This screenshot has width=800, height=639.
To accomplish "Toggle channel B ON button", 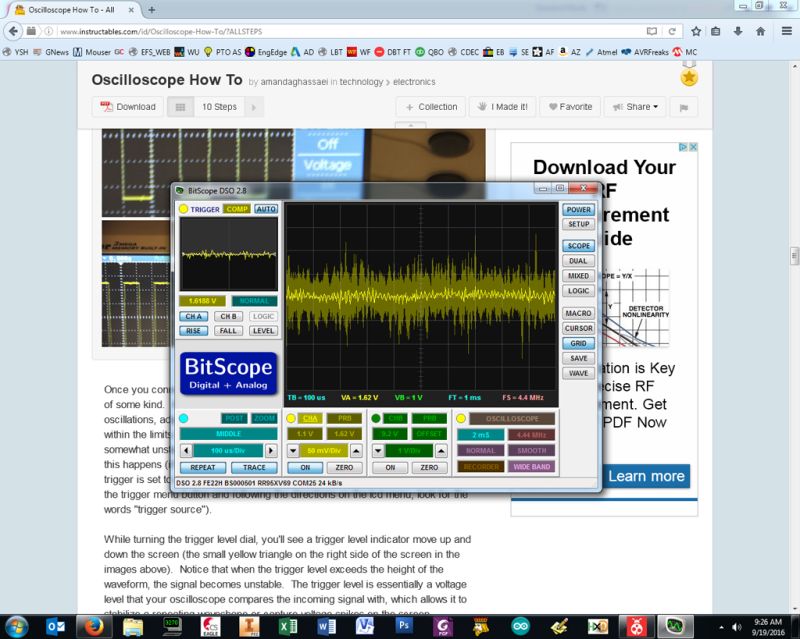I will (390, 468).
